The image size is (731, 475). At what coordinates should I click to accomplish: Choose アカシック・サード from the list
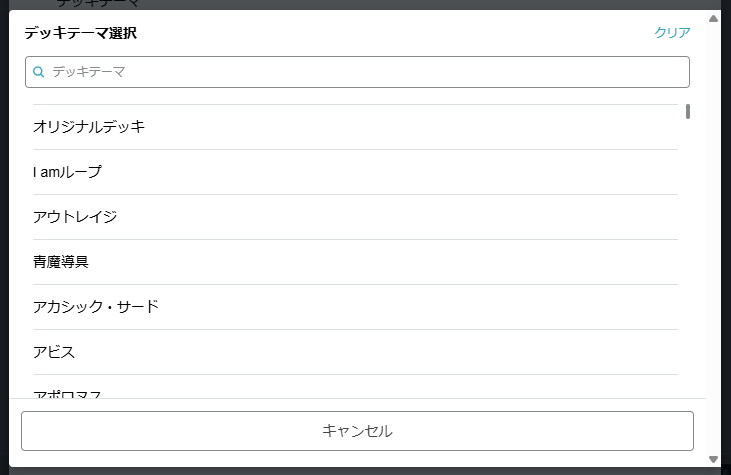[x=96, y=307]
